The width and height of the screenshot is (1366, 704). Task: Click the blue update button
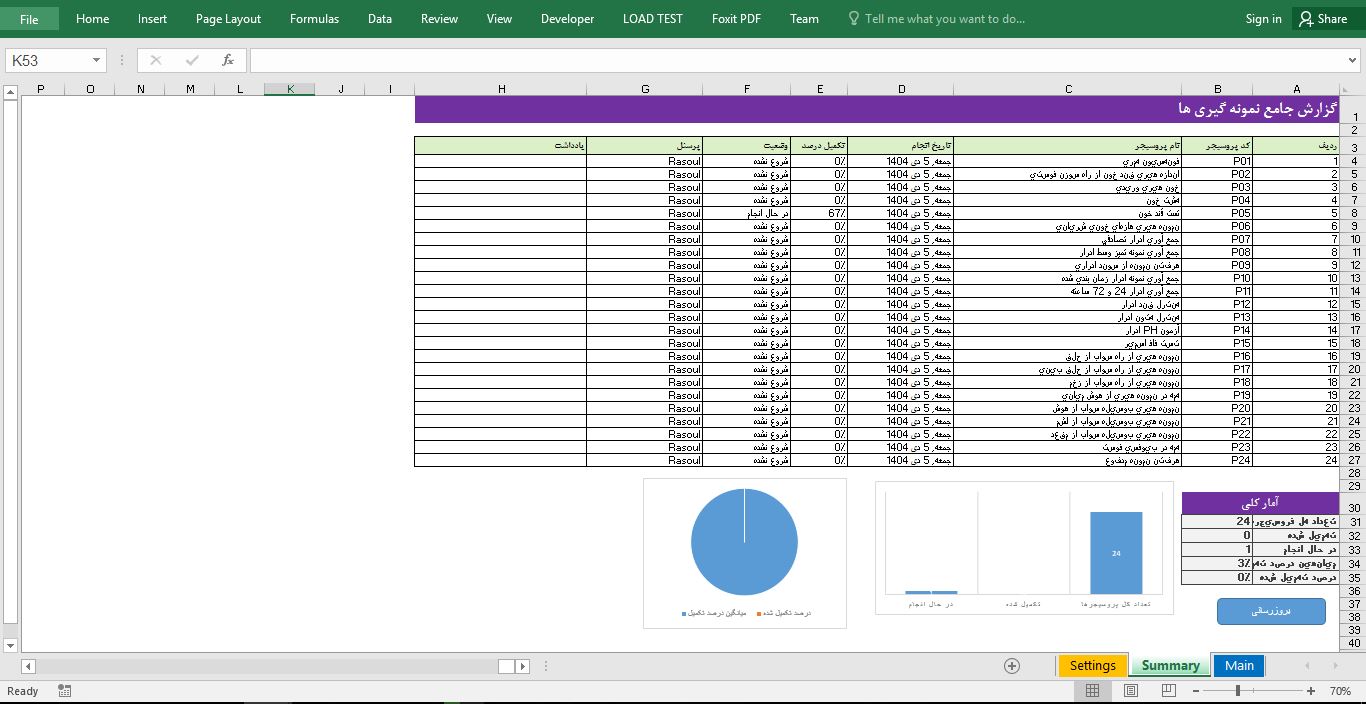coord(1271,610)
